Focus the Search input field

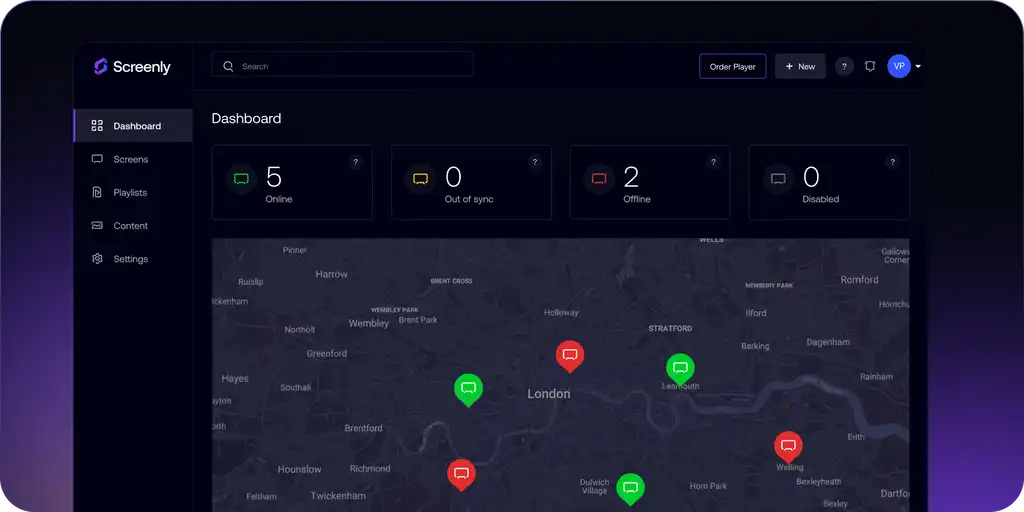point(342,65)
